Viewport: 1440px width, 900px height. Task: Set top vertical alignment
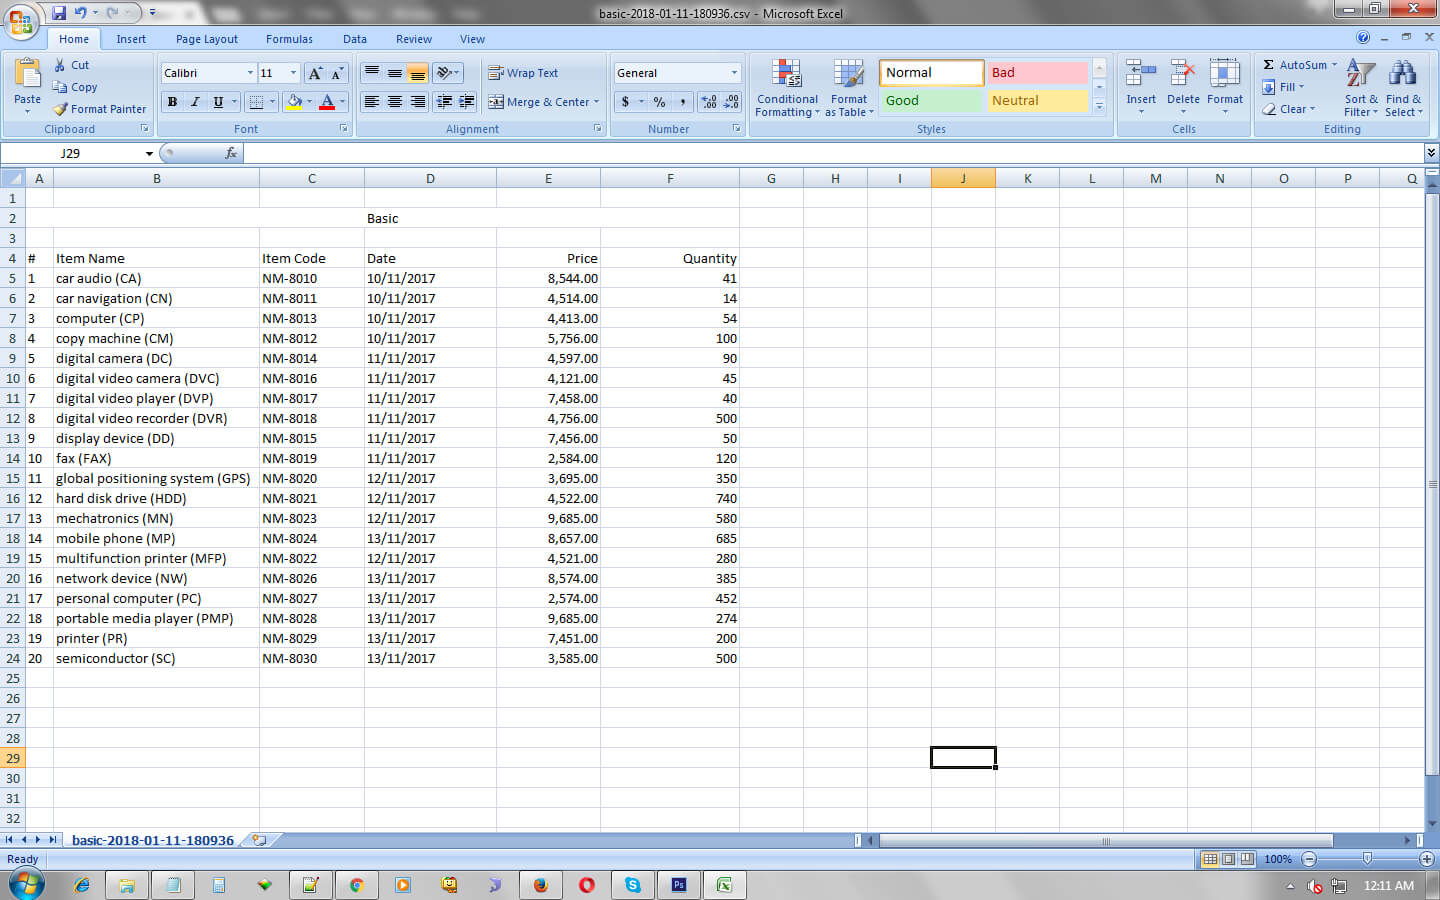pyautogui.click(x=371, y=73)
